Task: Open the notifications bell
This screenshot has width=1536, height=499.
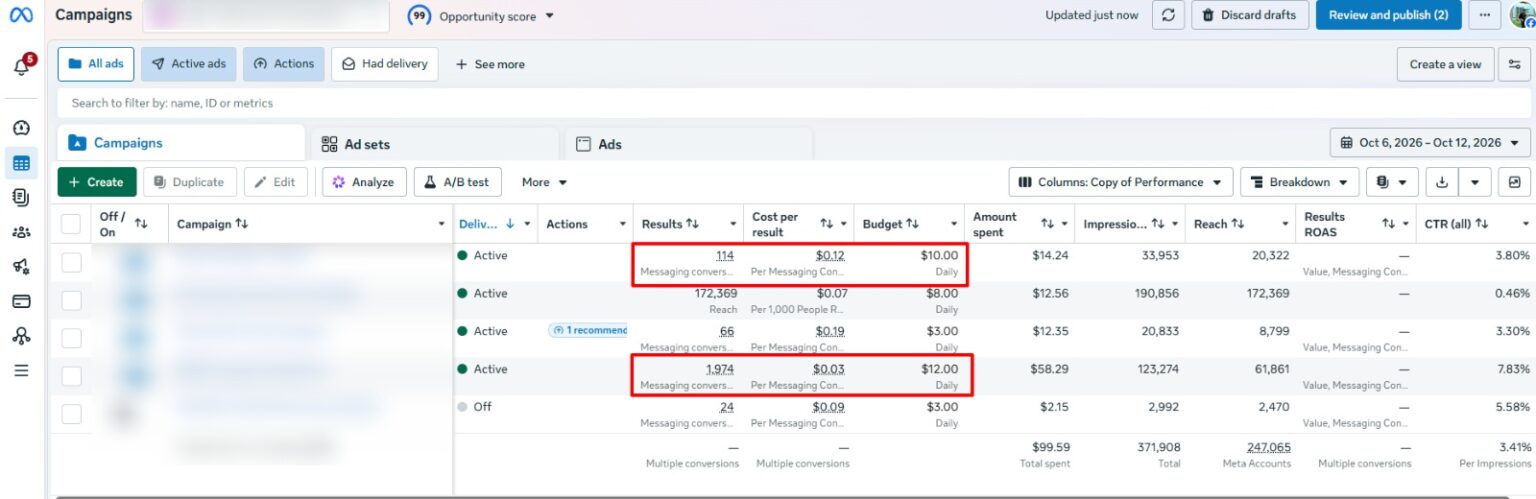Action: (21, 66)
